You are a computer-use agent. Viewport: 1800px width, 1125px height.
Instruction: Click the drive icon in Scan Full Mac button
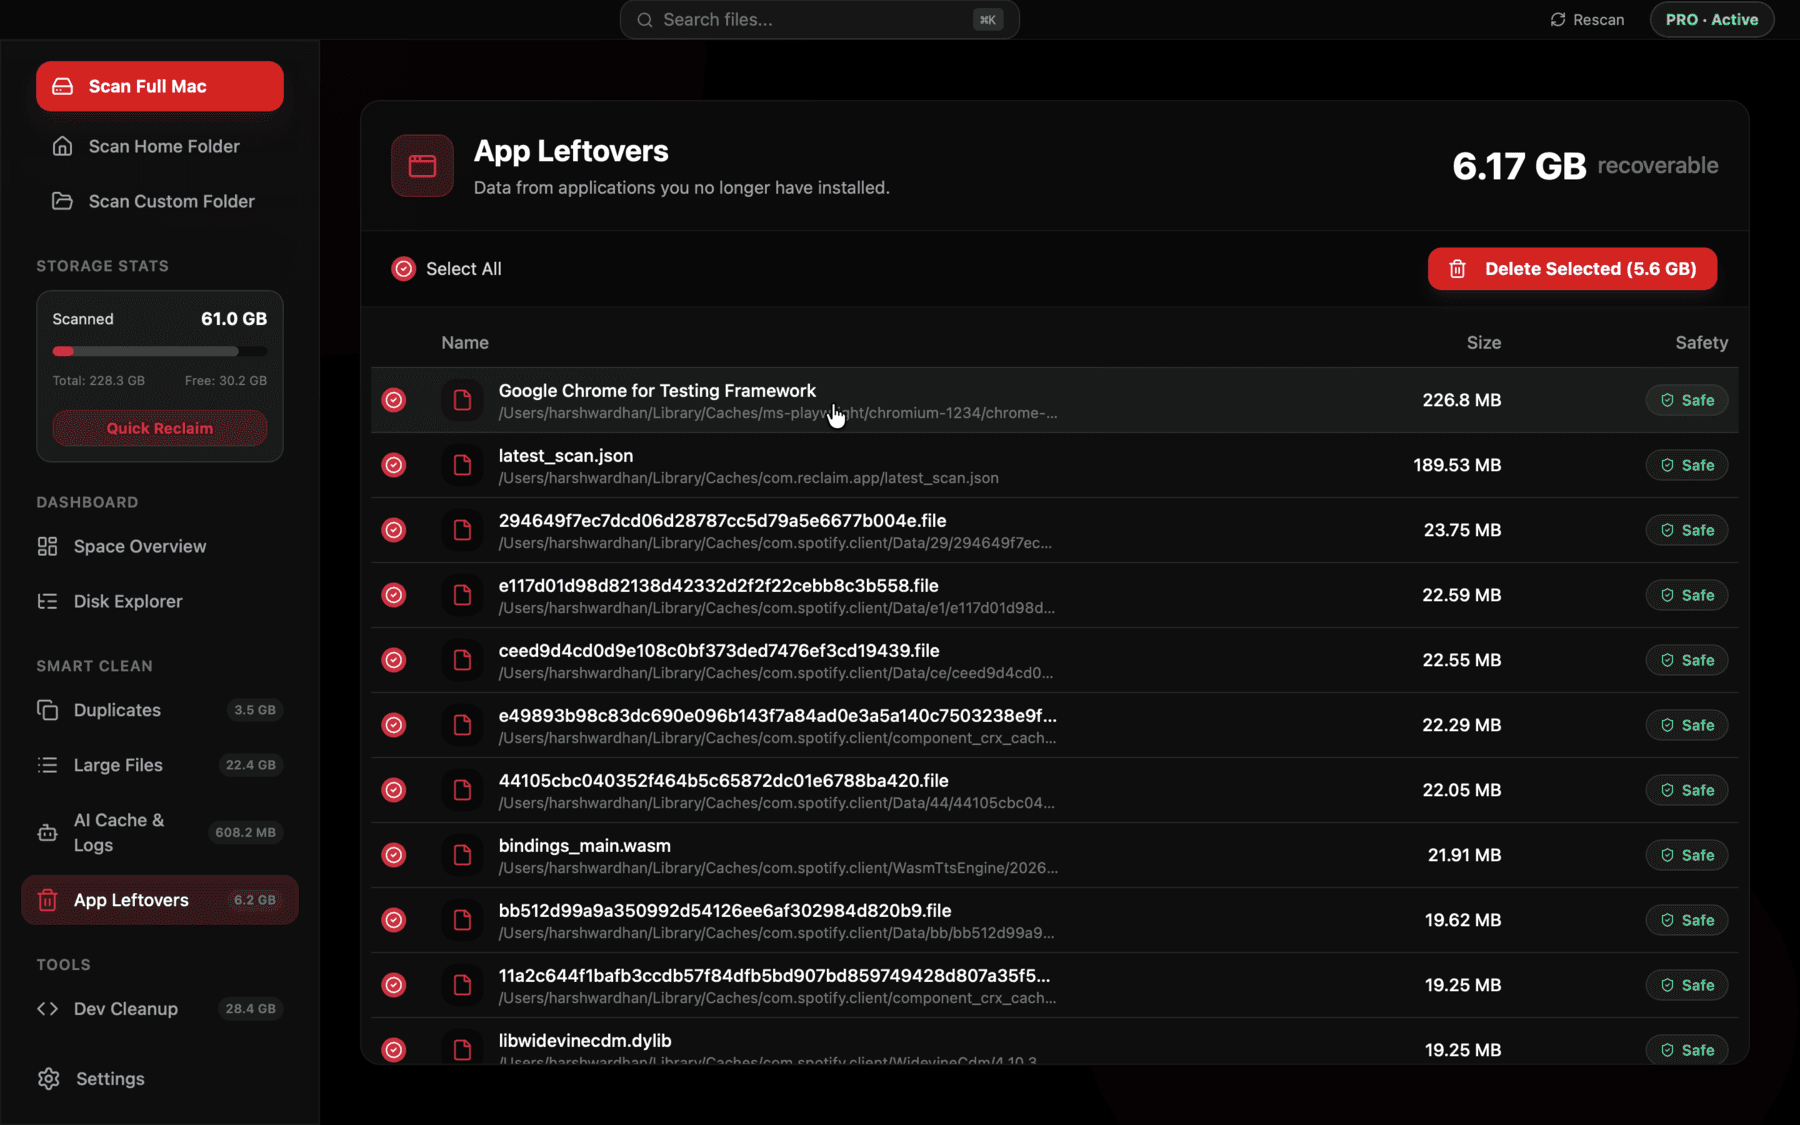click(x=63, y=86)
